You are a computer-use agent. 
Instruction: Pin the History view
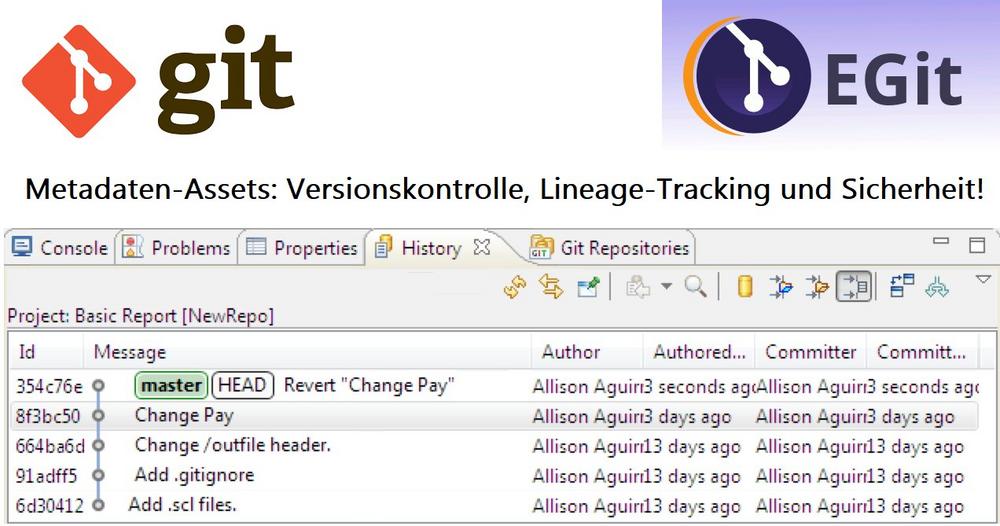[589, 288]
